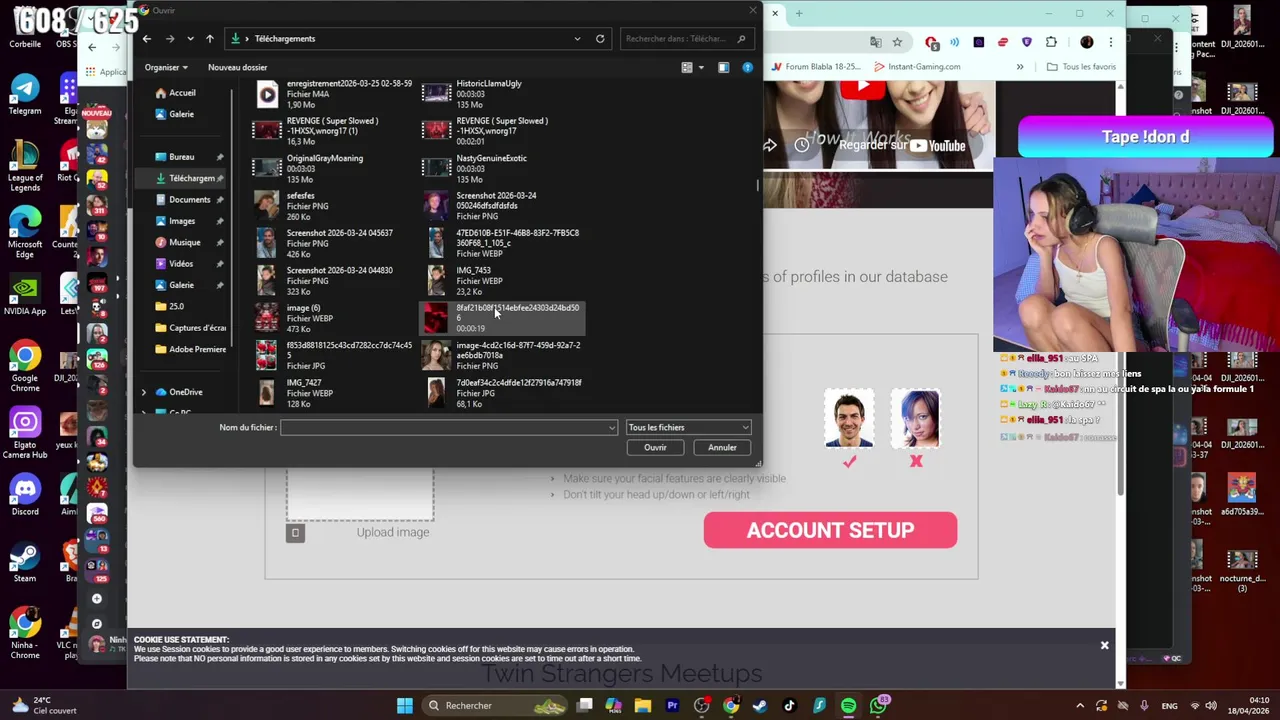Open the Microsoft Edge desktop shortcut
This screenshot has width=1280, height=720.
25,232
